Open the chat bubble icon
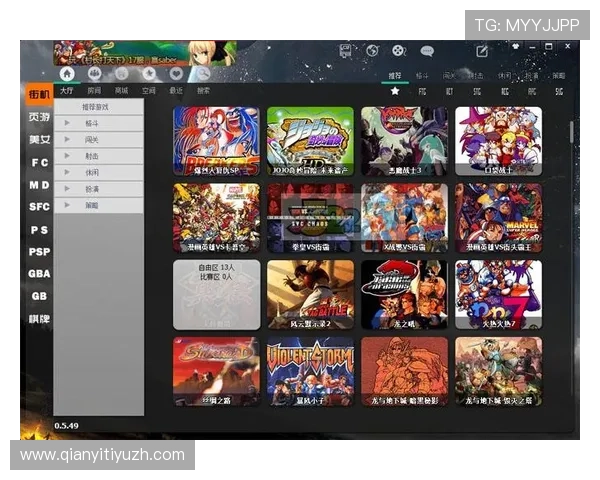The height and width of the screenshot is (480, 600). [x=427, y=50]
